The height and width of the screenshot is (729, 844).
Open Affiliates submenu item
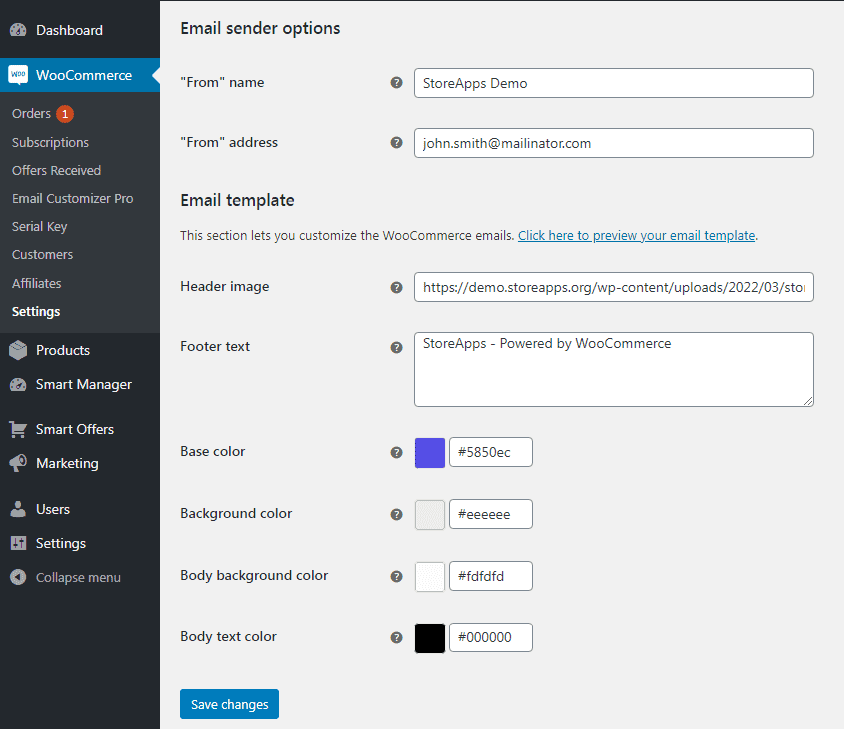coord(37,283)
